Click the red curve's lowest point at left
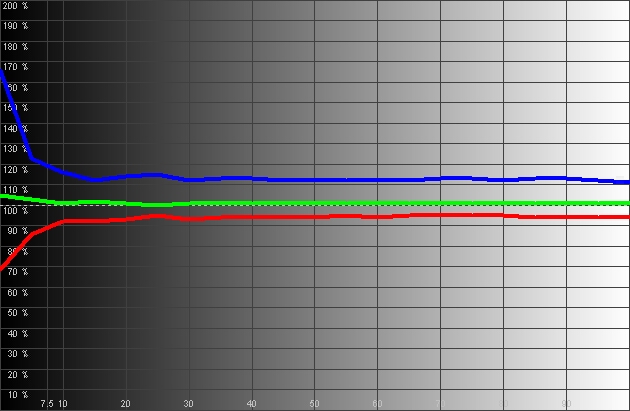The width and height of the screenshot is (630, 411). (2, 268)
